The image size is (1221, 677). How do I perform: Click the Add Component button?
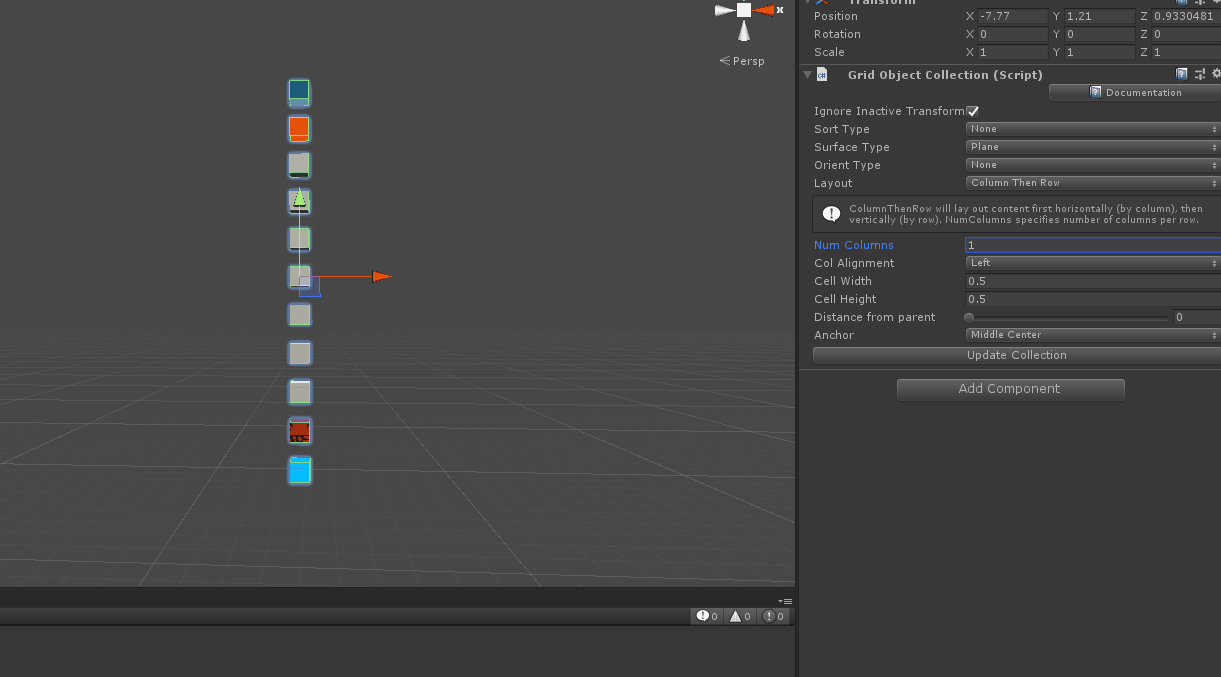point(1010,389)
